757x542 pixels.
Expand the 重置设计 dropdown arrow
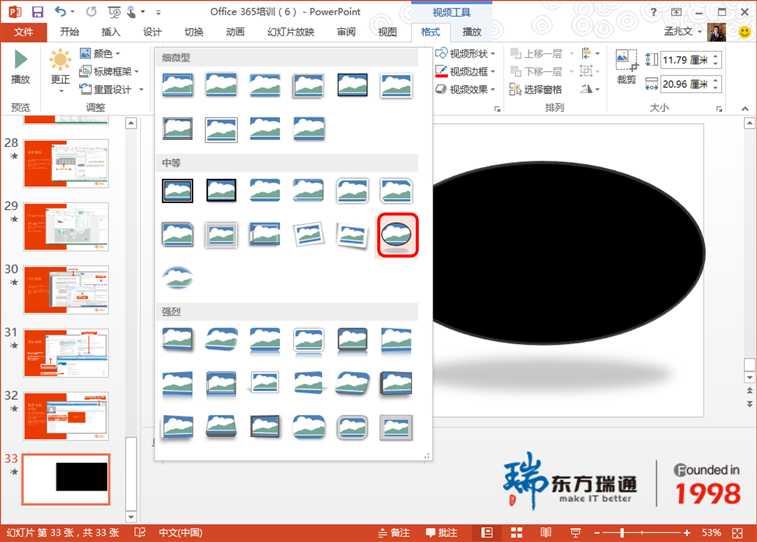141,89
